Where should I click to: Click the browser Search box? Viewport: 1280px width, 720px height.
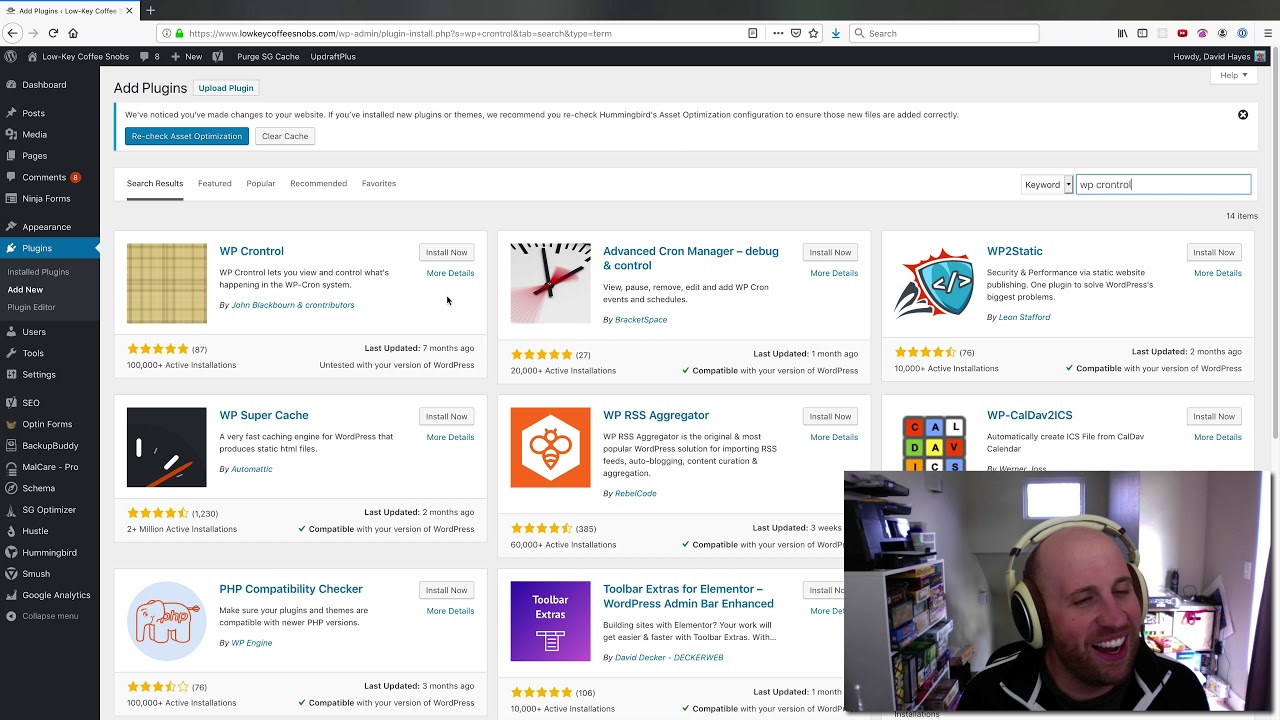944,33
